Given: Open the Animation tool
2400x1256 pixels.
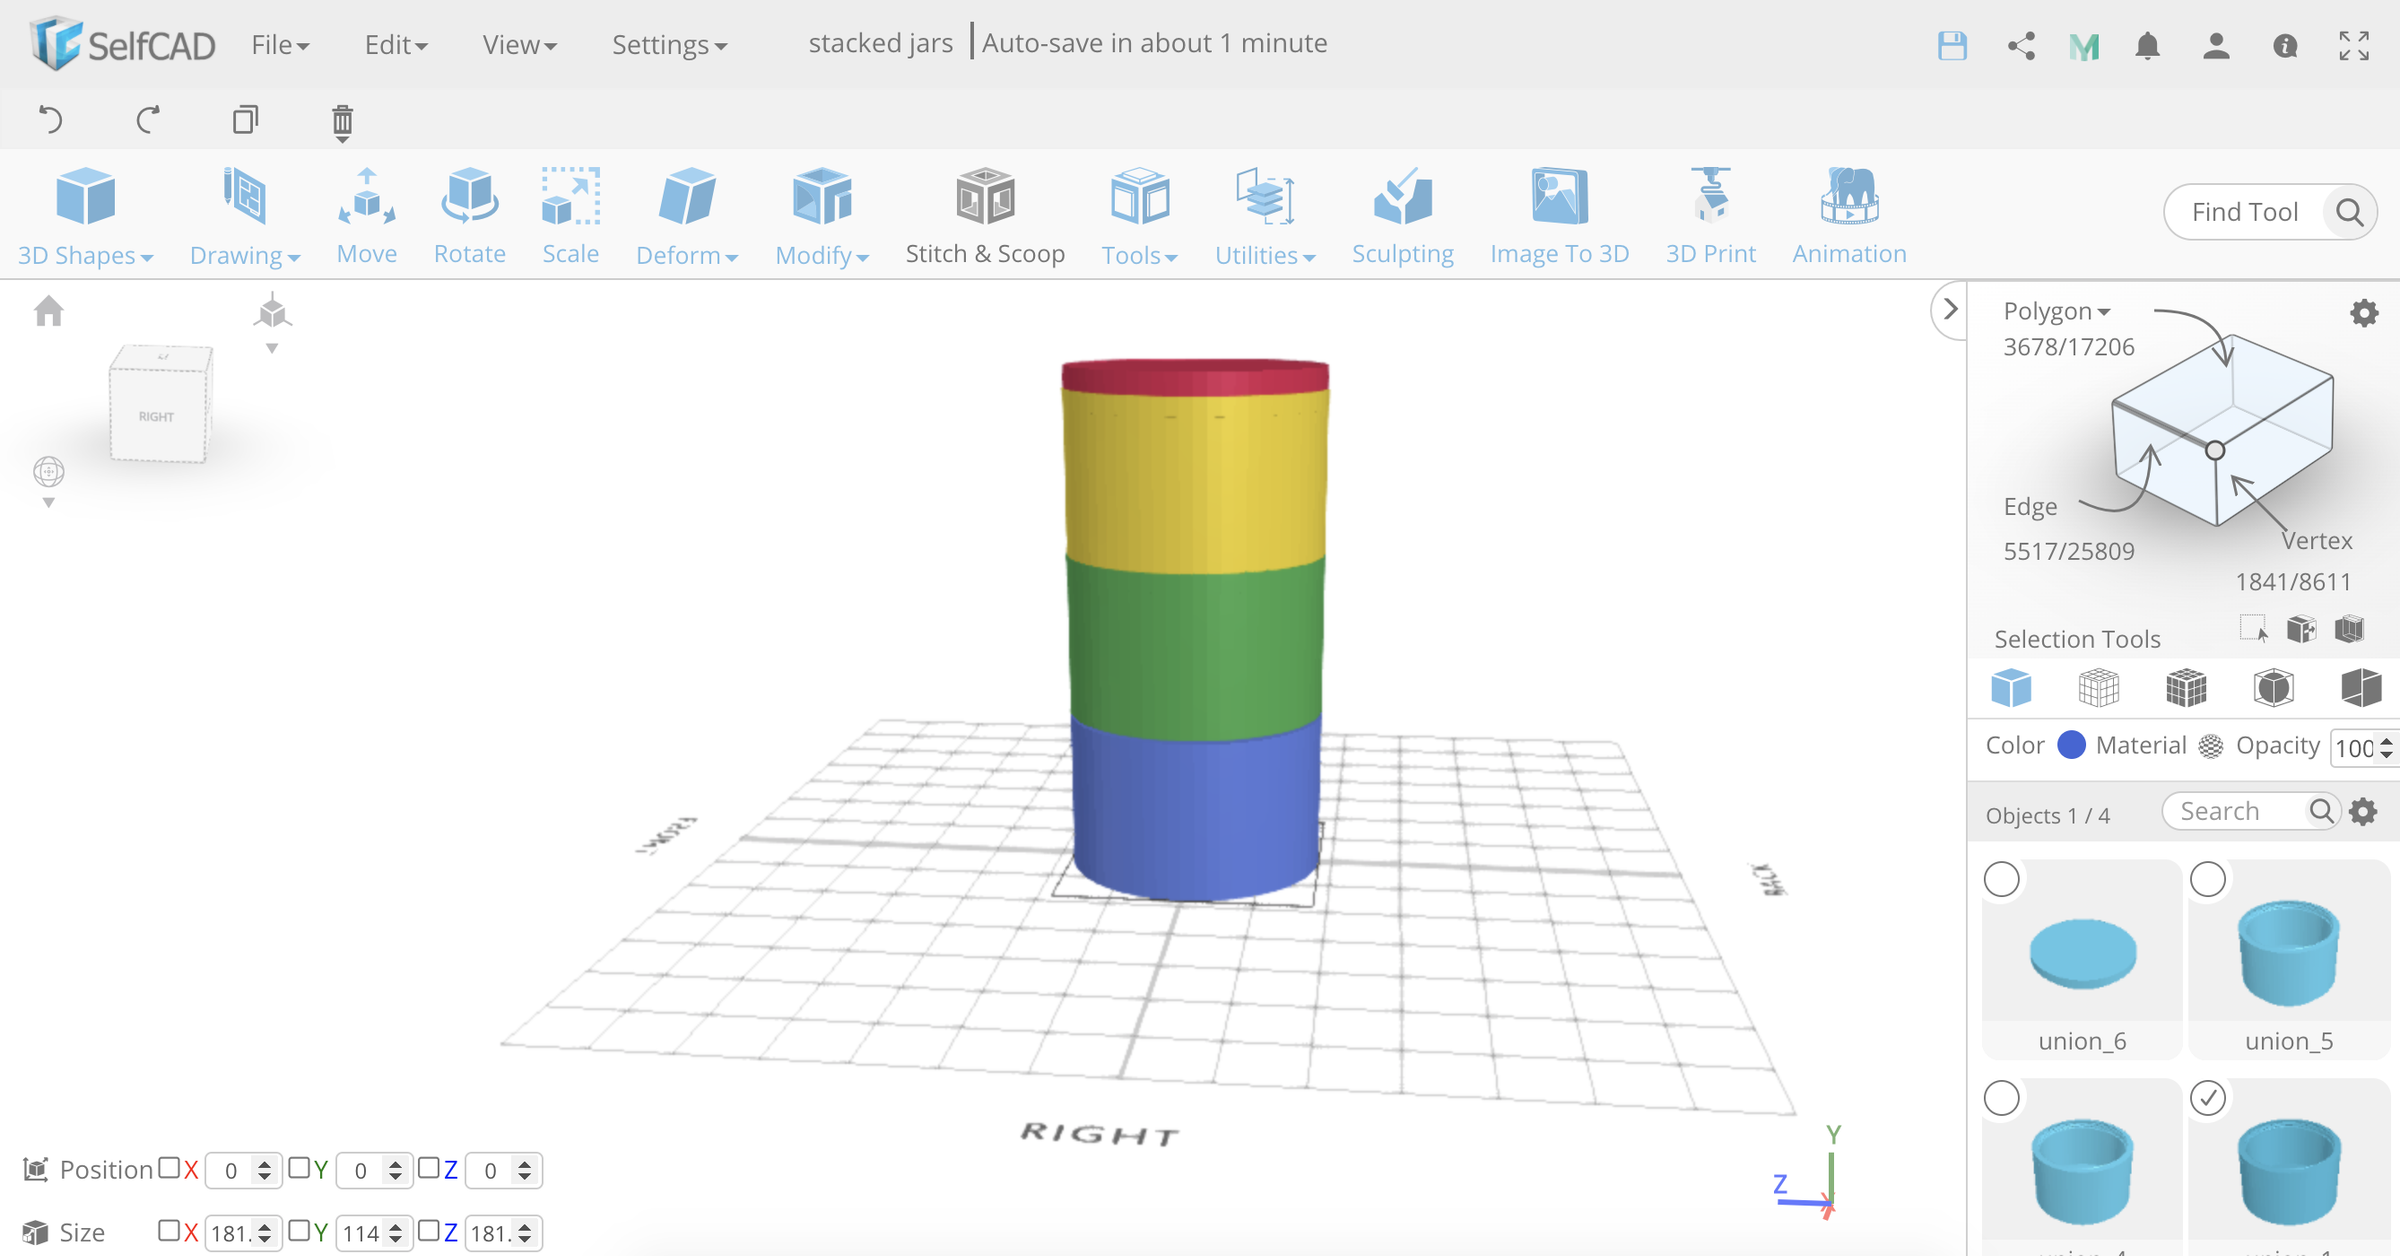Looking at the screenshot, I should [x=1847, y=215].
